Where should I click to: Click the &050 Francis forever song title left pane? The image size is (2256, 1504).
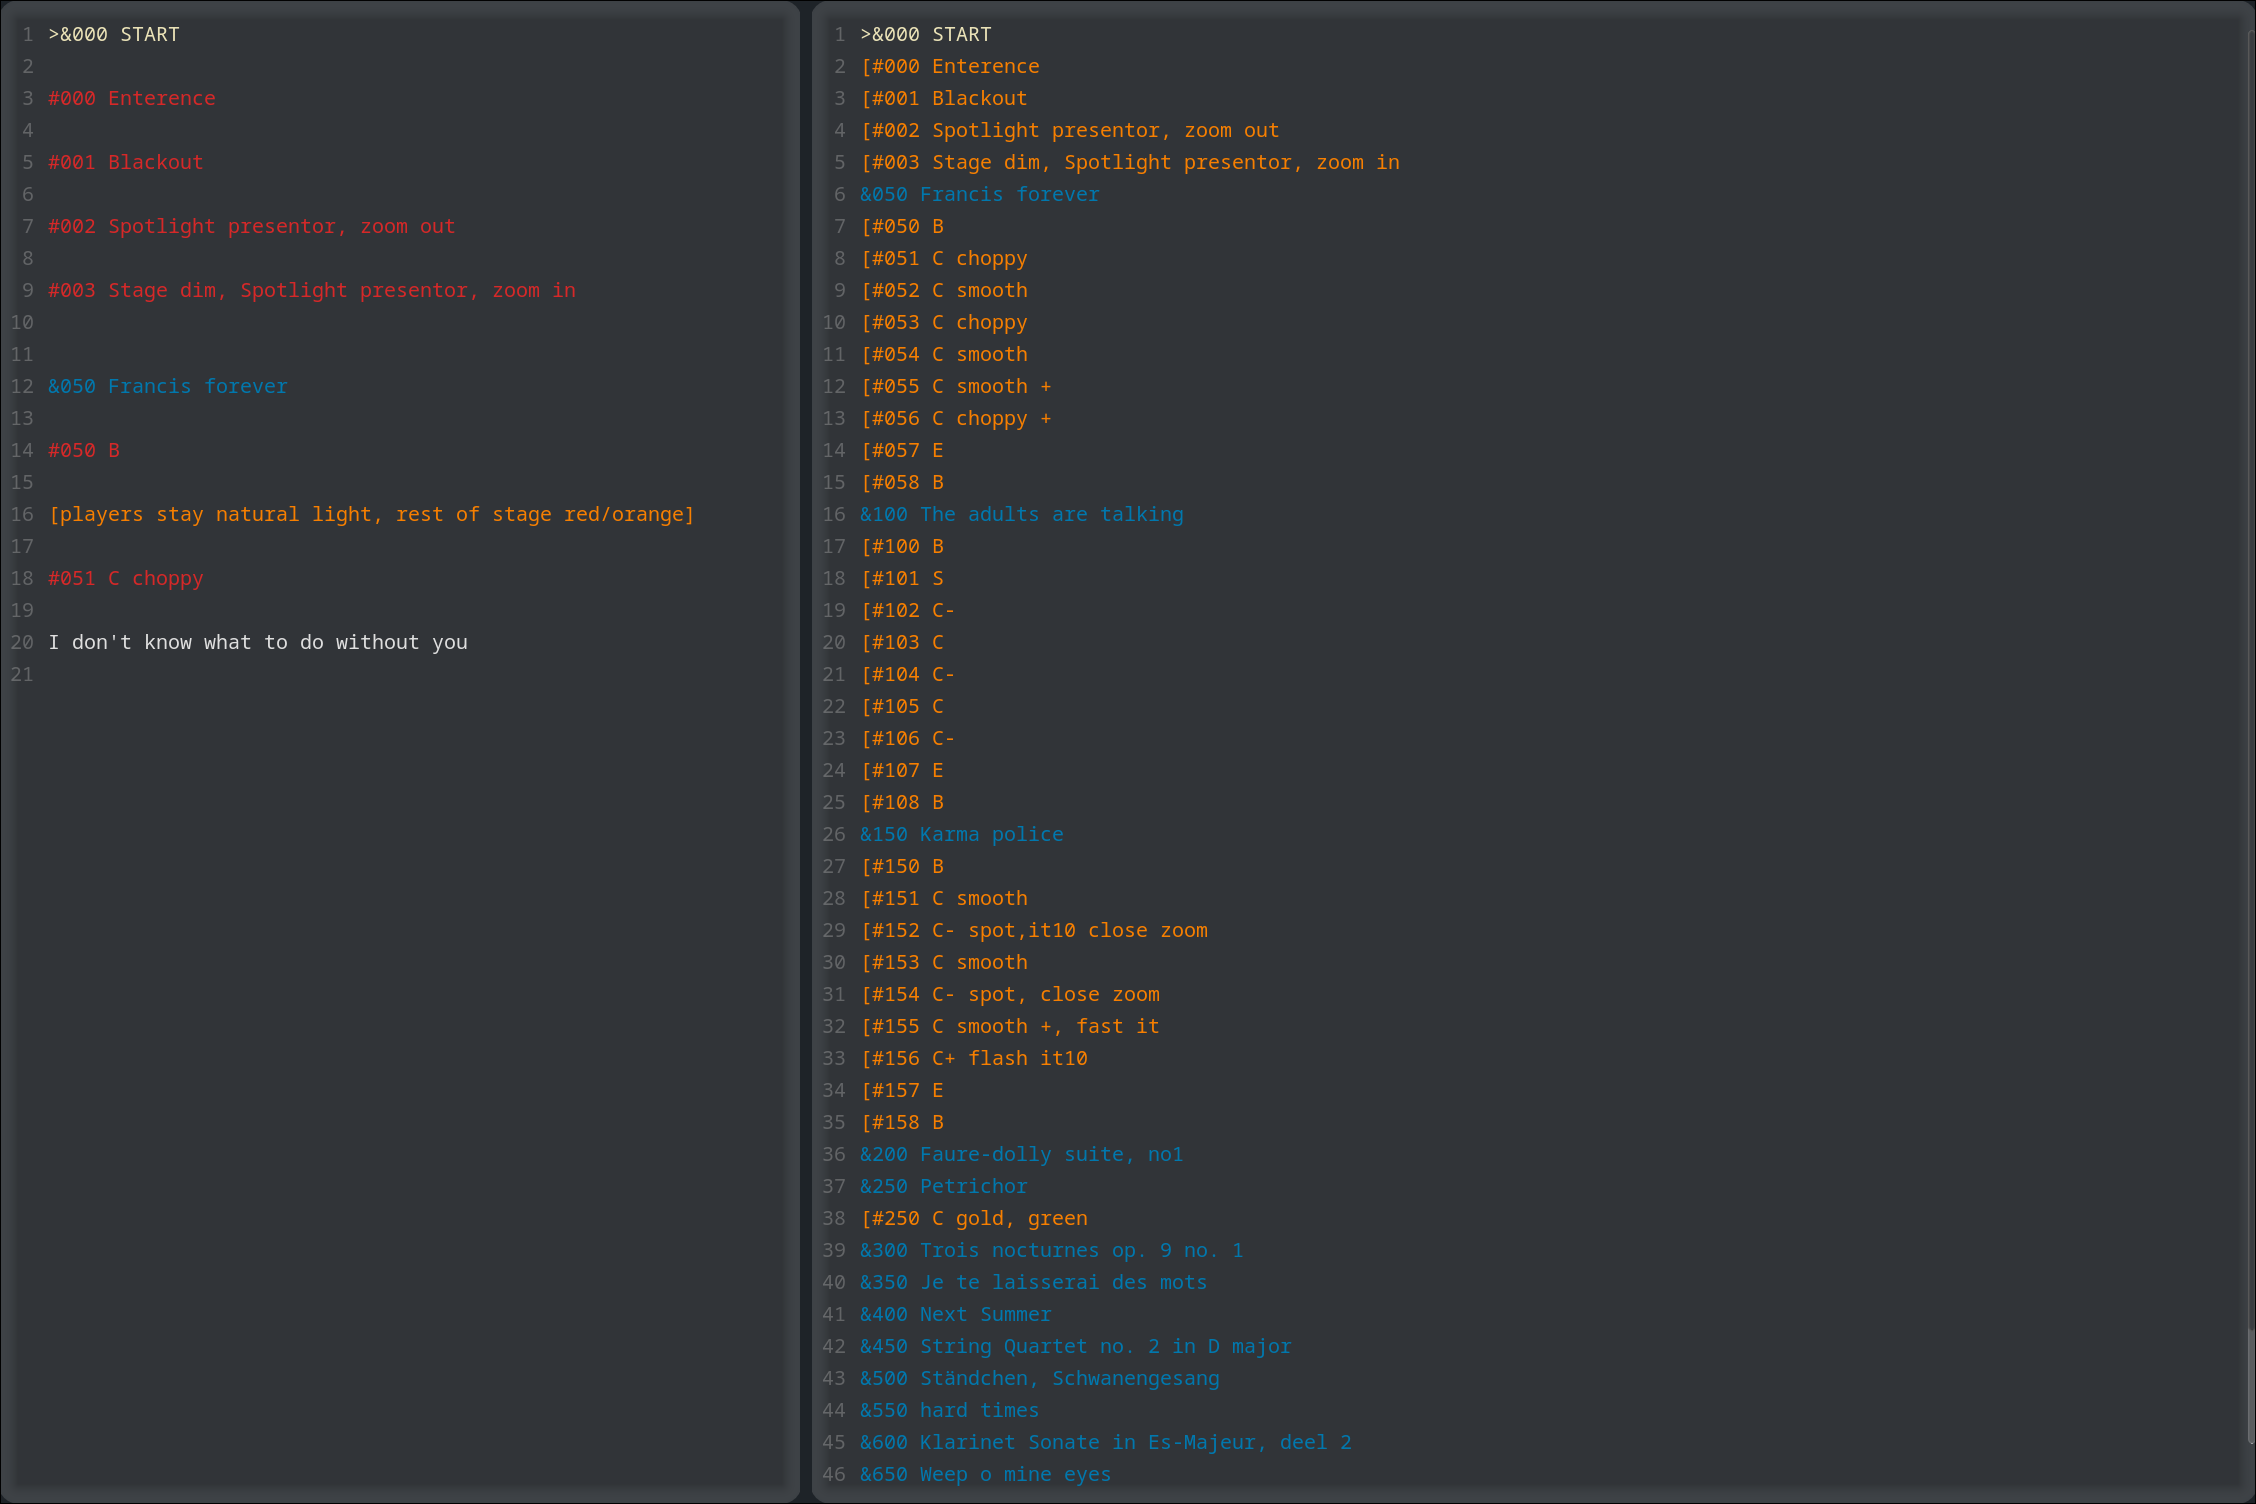coord(166,386)
